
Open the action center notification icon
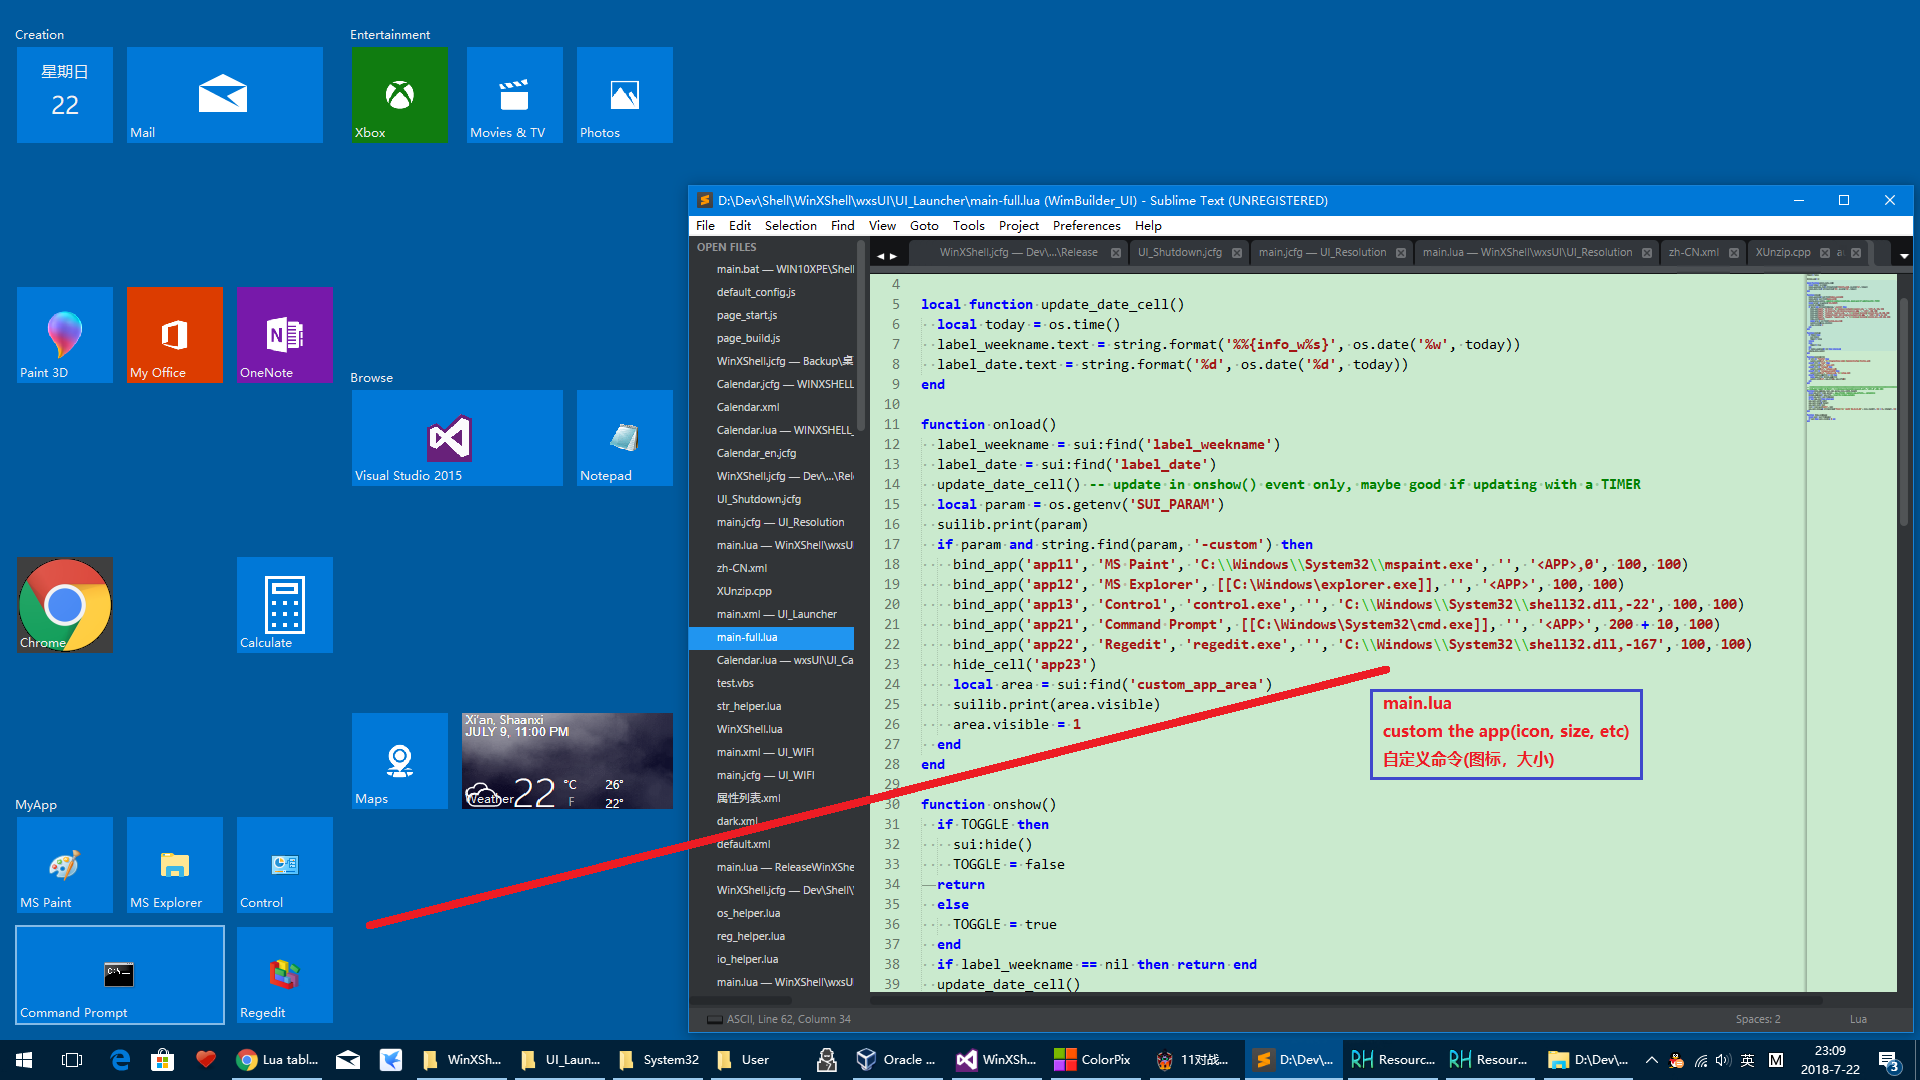click(x=1889, y=1060)
